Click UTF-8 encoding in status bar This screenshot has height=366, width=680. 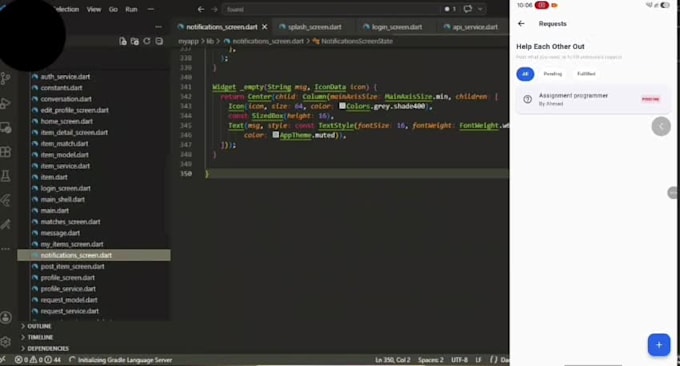(x=459, y=360)
